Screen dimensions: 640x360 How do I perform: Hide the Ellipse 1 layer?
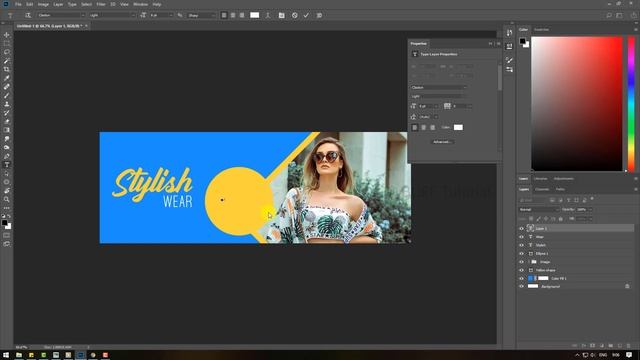click(x=521, y=253)
